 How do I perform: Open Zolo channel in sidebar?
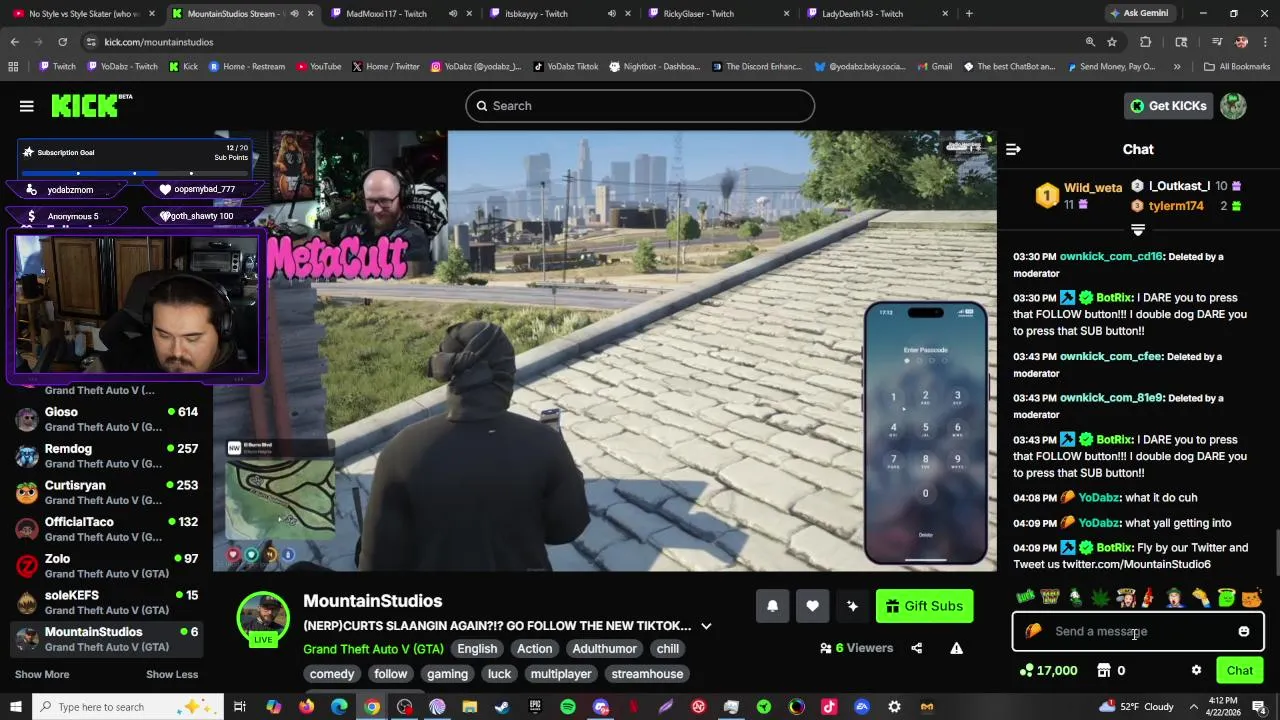pyautogui.click(x=107, y=566)
